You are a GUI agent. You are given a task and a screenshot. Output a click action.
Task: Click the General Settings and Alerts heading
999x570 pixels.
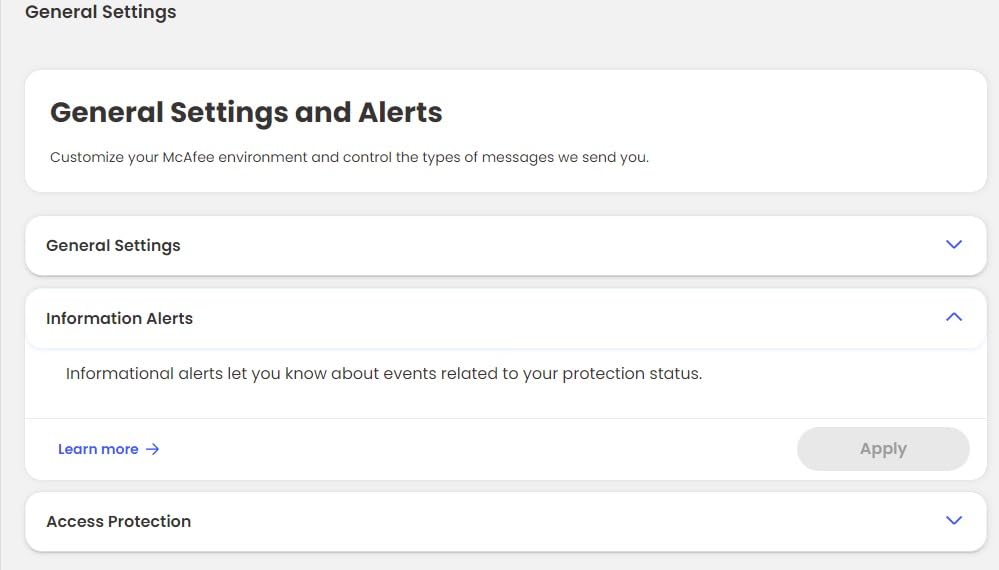pos(246,112)
